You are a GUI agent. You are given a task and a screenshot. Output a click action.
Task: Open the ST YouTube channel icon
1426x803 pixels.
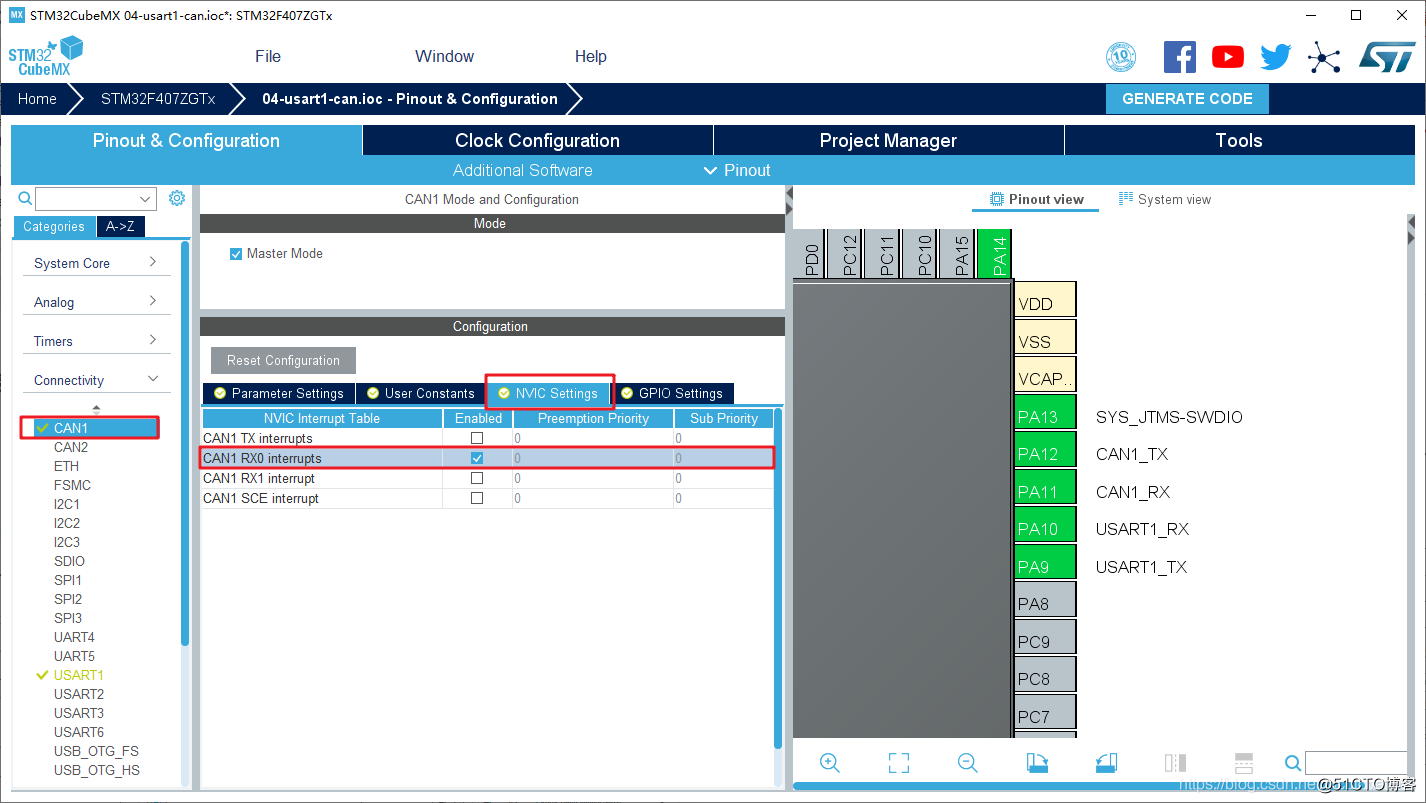coord(1227,57)
